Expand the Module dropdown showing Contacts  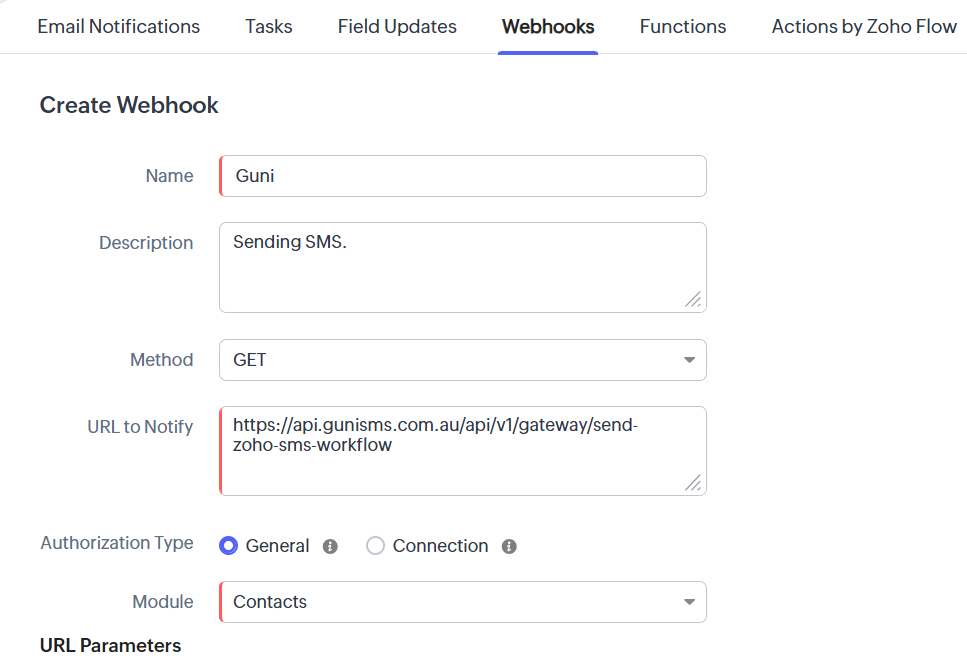click(x=463, y=602)
